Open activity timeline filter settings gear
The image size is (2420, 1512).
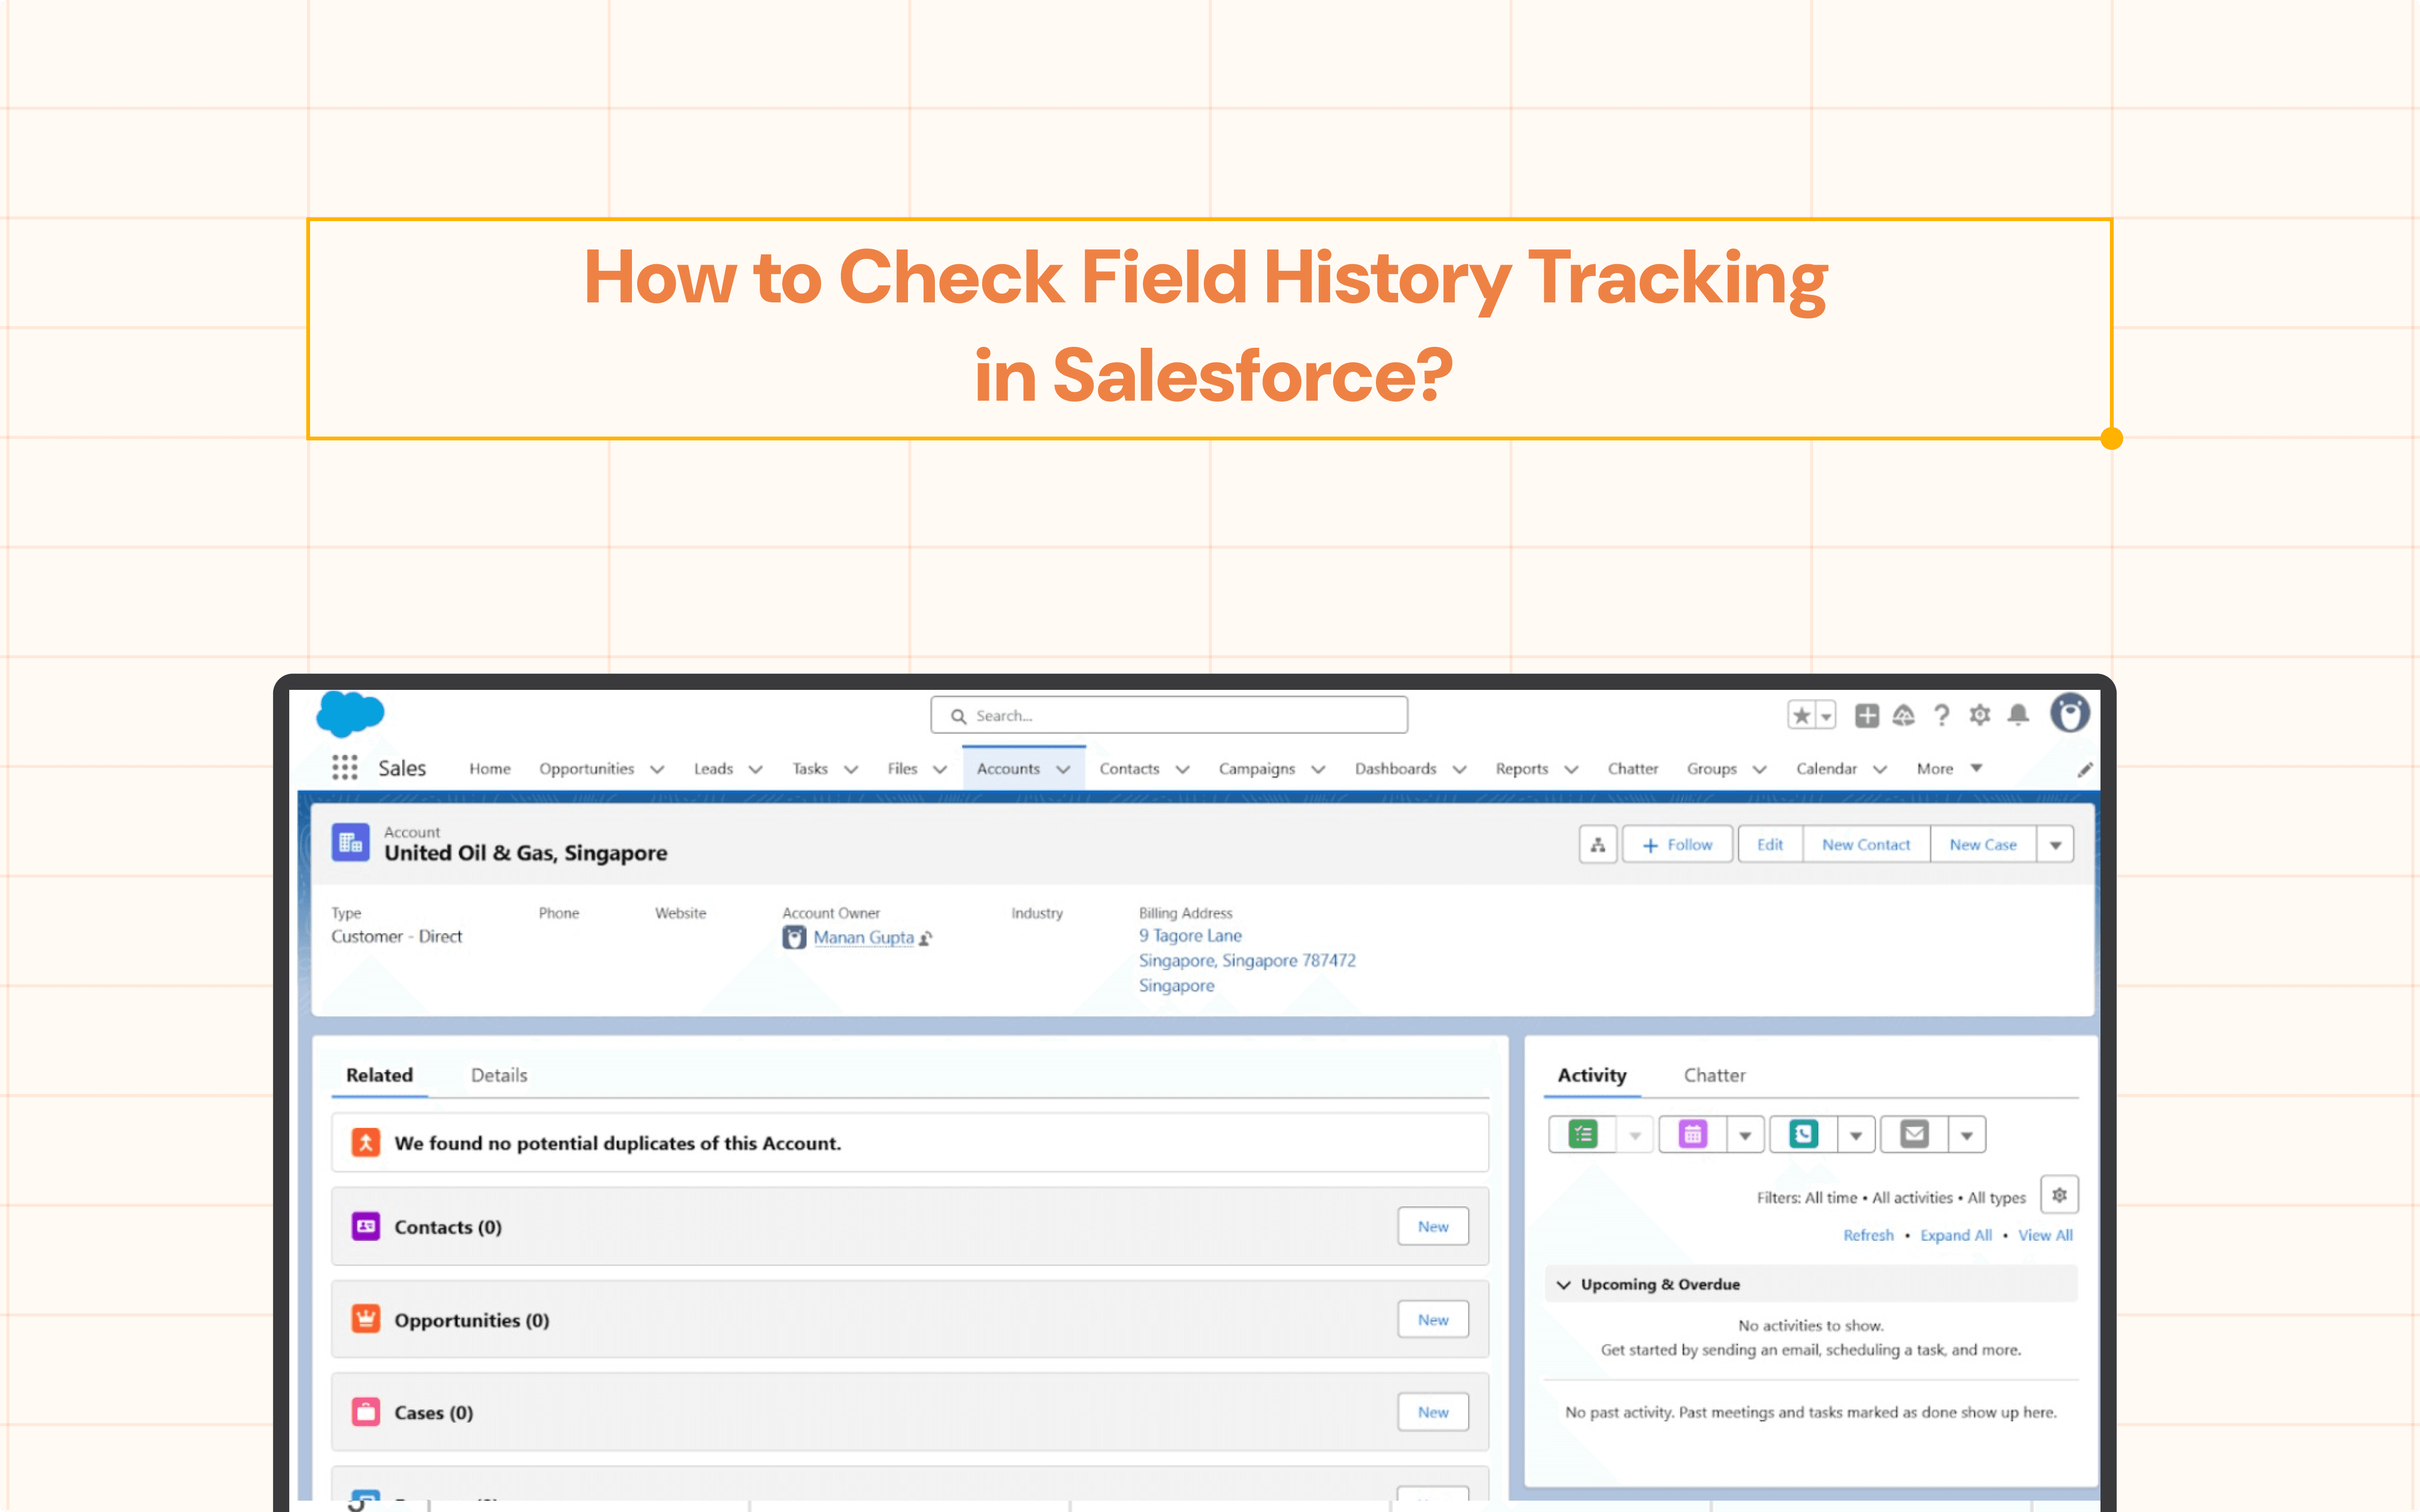point(2059,1195)
